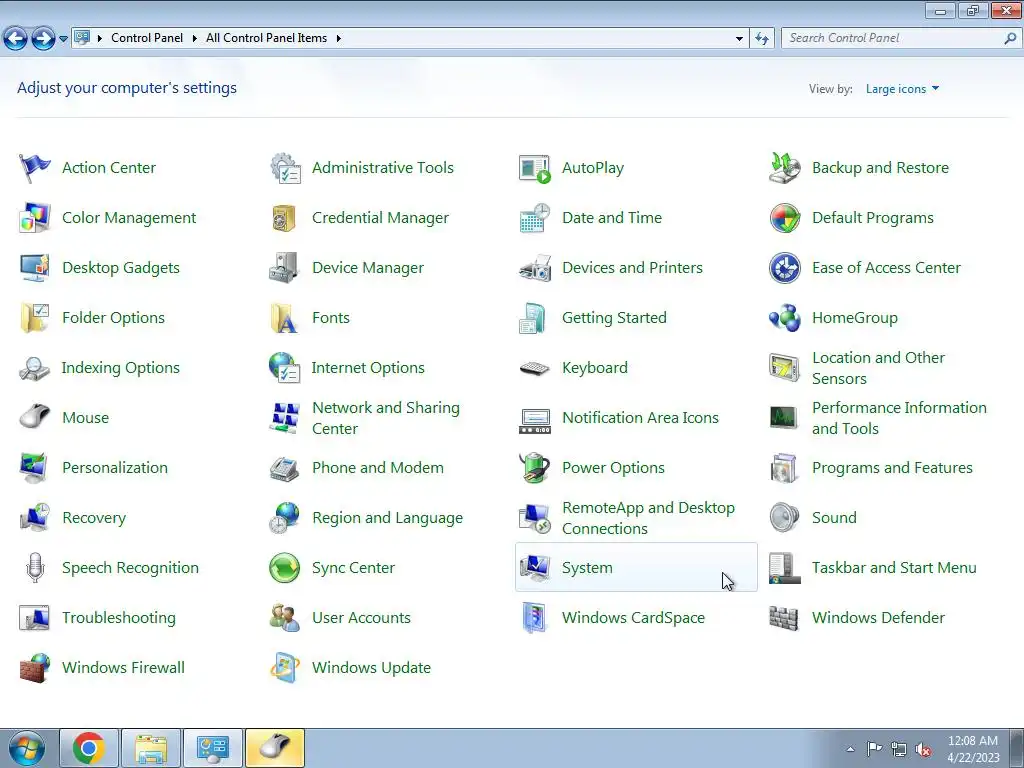Open the Credential Manager safe icon
Screen dimensions: 1024x768
pos(285,218)
